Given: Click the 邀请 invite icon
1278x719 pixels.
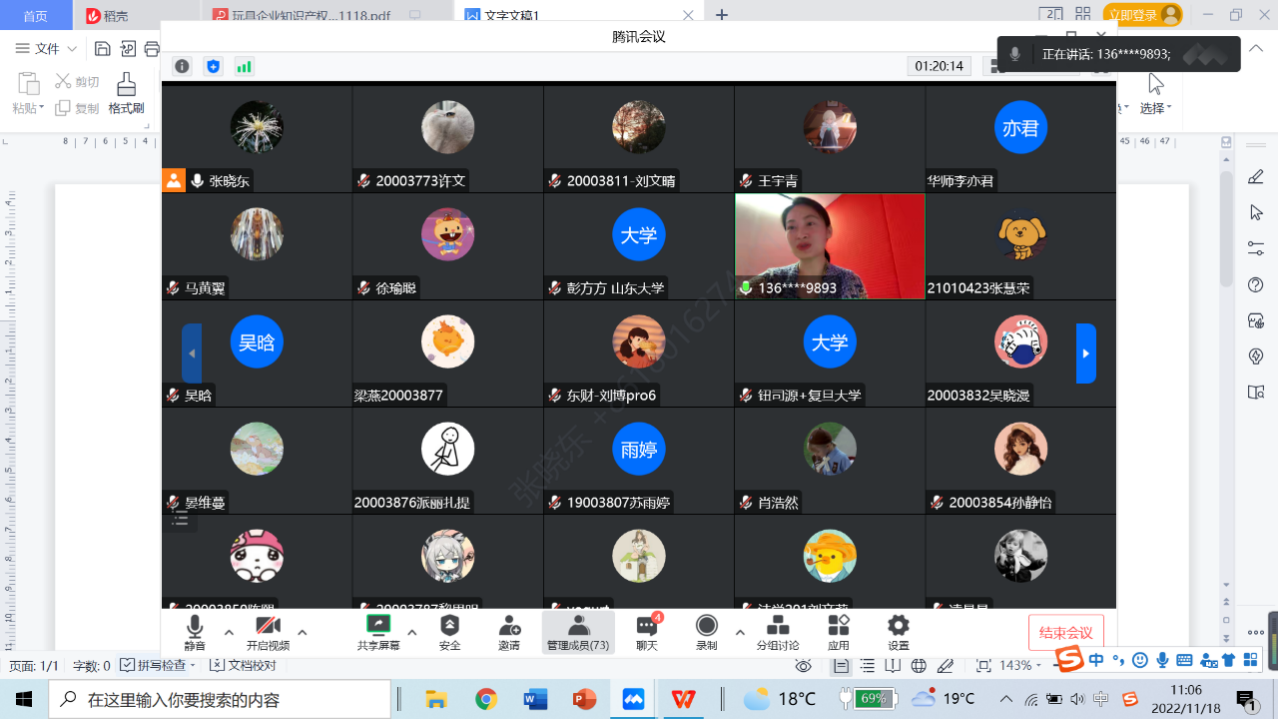Looking at the screenshot, I should pos(509,627).
